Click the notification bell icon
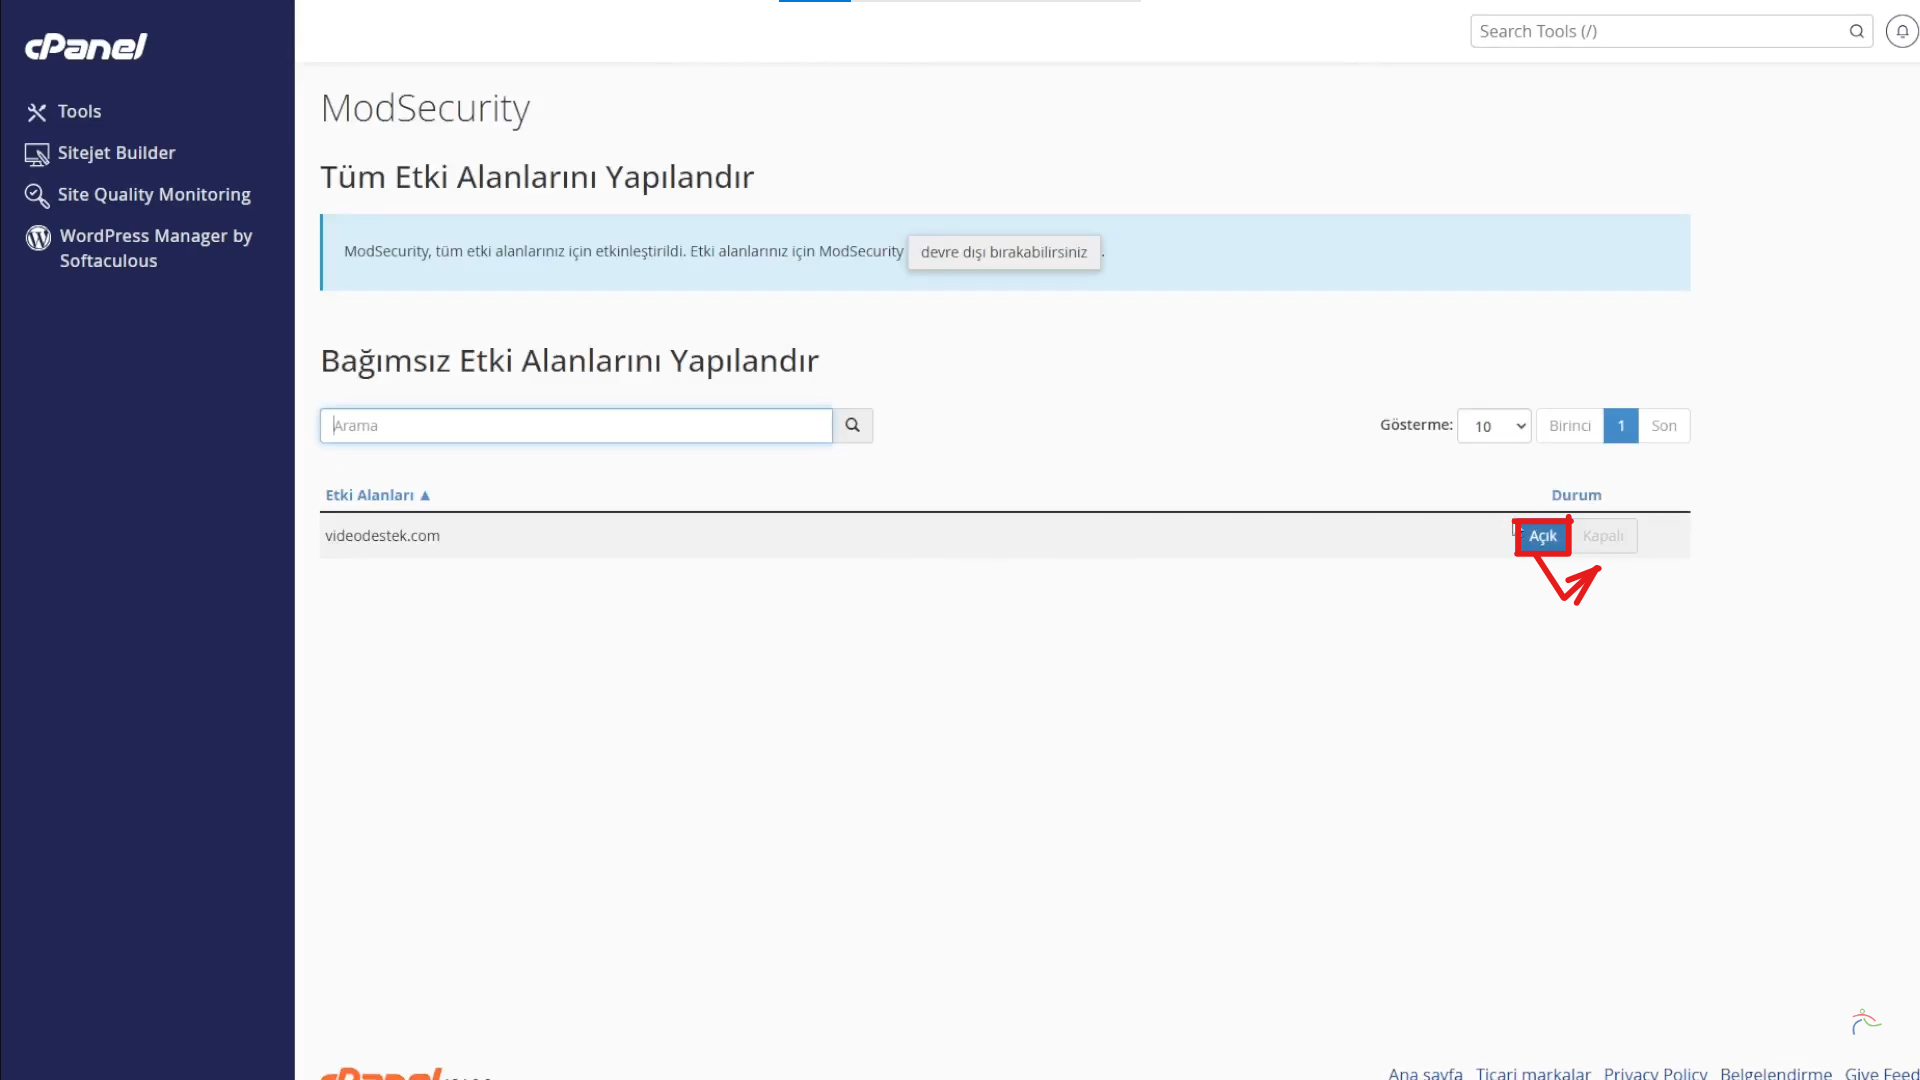Viewport: 1920px width, 1080px height. click(x=1901, y=31)
